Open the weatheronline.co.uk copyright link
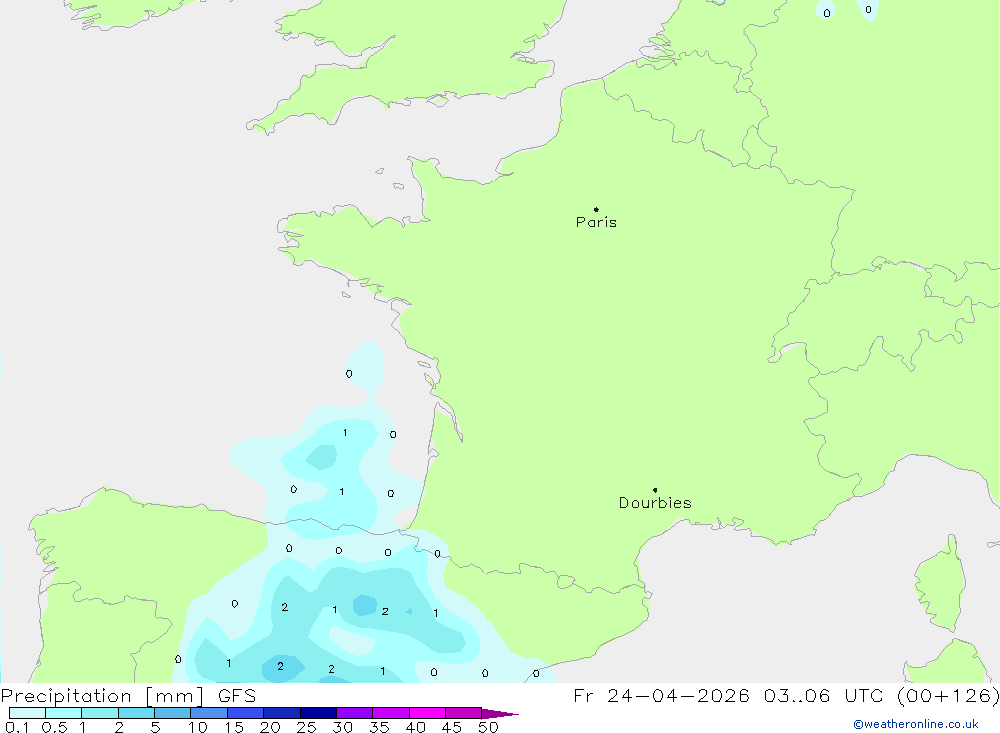 916,724
